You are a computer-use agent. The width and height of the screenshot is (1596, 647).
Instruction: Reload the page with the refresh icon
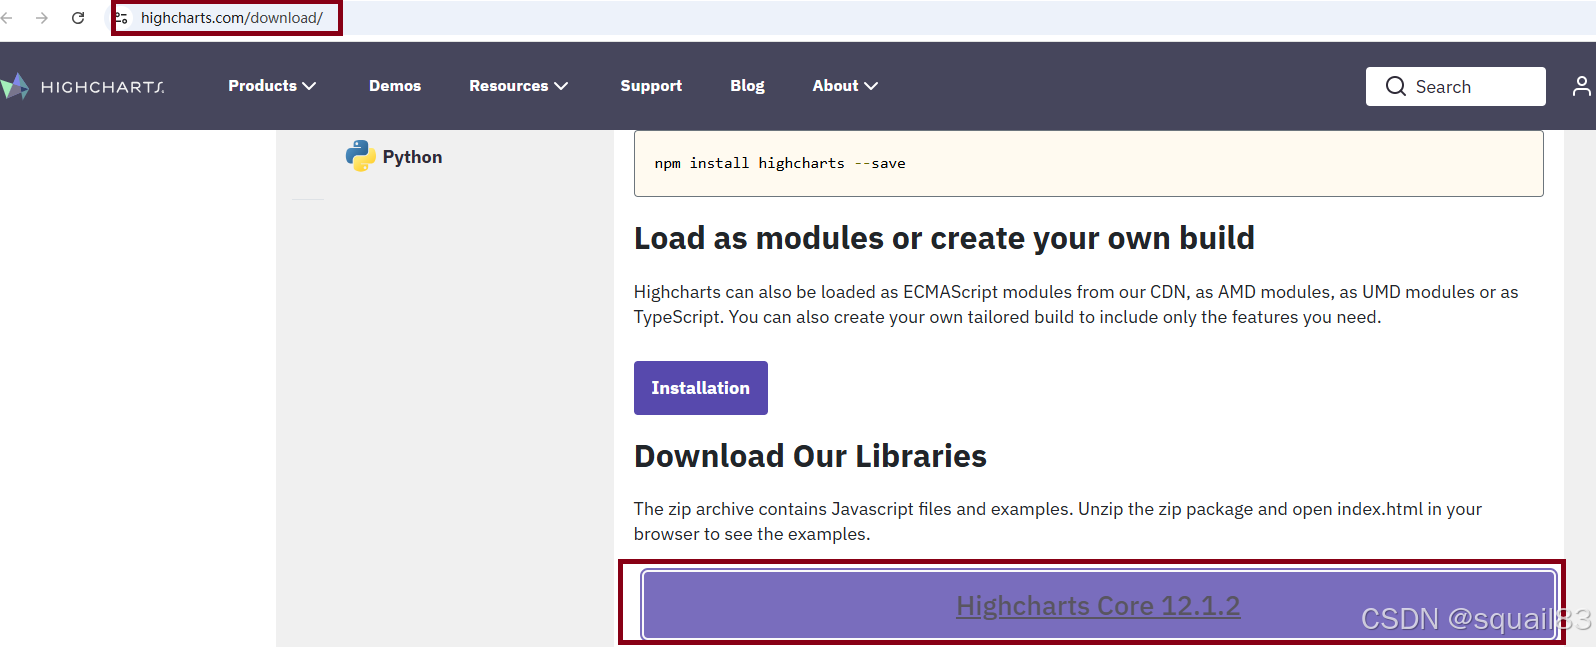pos(78,18)
